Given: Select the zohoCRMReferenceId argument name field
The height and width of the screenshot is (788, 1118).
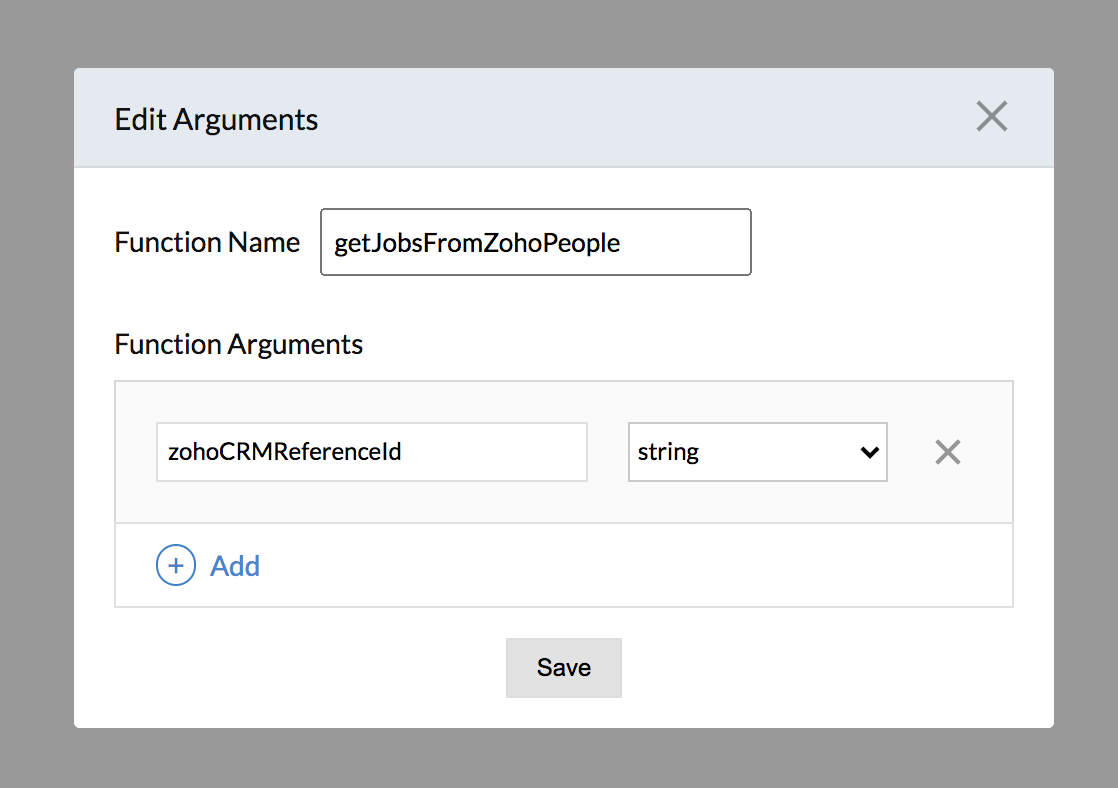Looking at the screenshot, I should coord(371,452).
